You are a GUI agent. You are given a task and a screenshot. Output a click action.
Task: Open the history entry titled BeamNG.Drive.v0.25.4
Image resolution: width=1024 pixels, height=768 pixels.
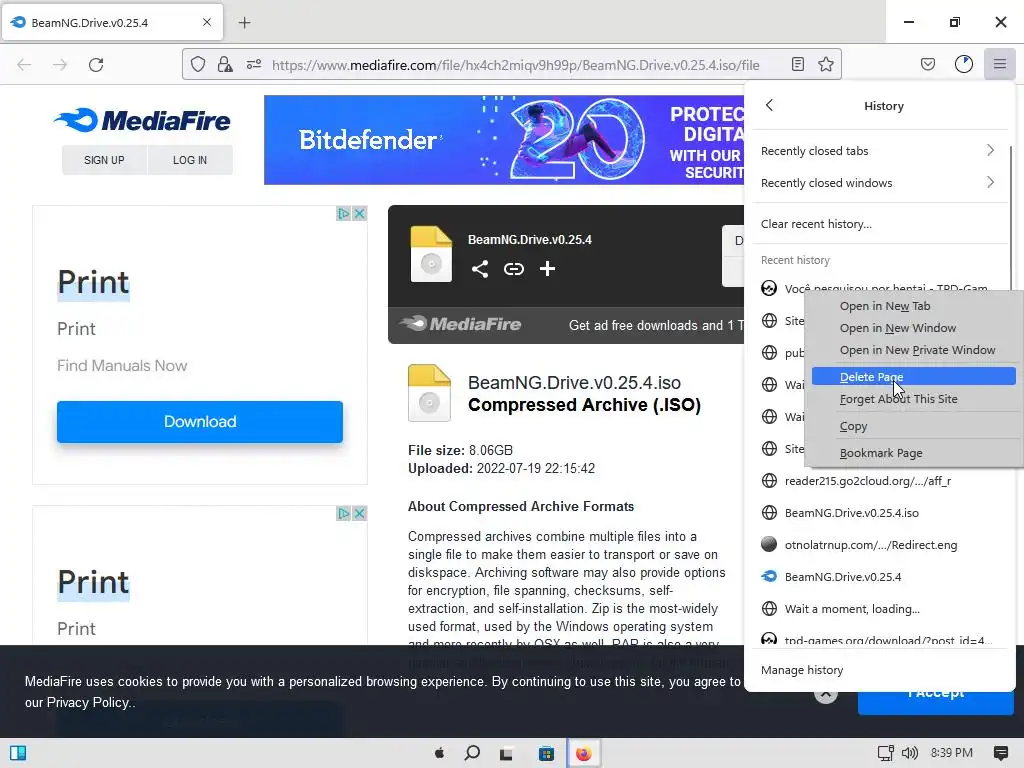pyautogui.click(x=878, y=577)
